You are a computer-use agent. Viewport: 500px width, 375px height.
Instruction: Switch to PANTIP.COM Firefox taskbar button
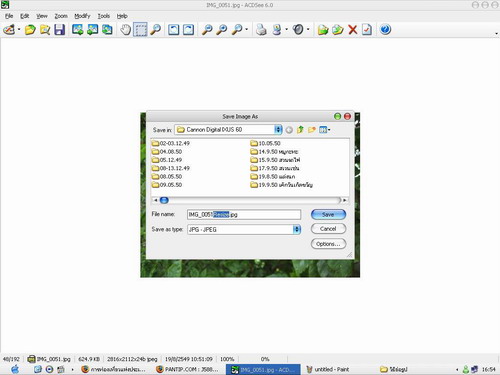point(188,369)
